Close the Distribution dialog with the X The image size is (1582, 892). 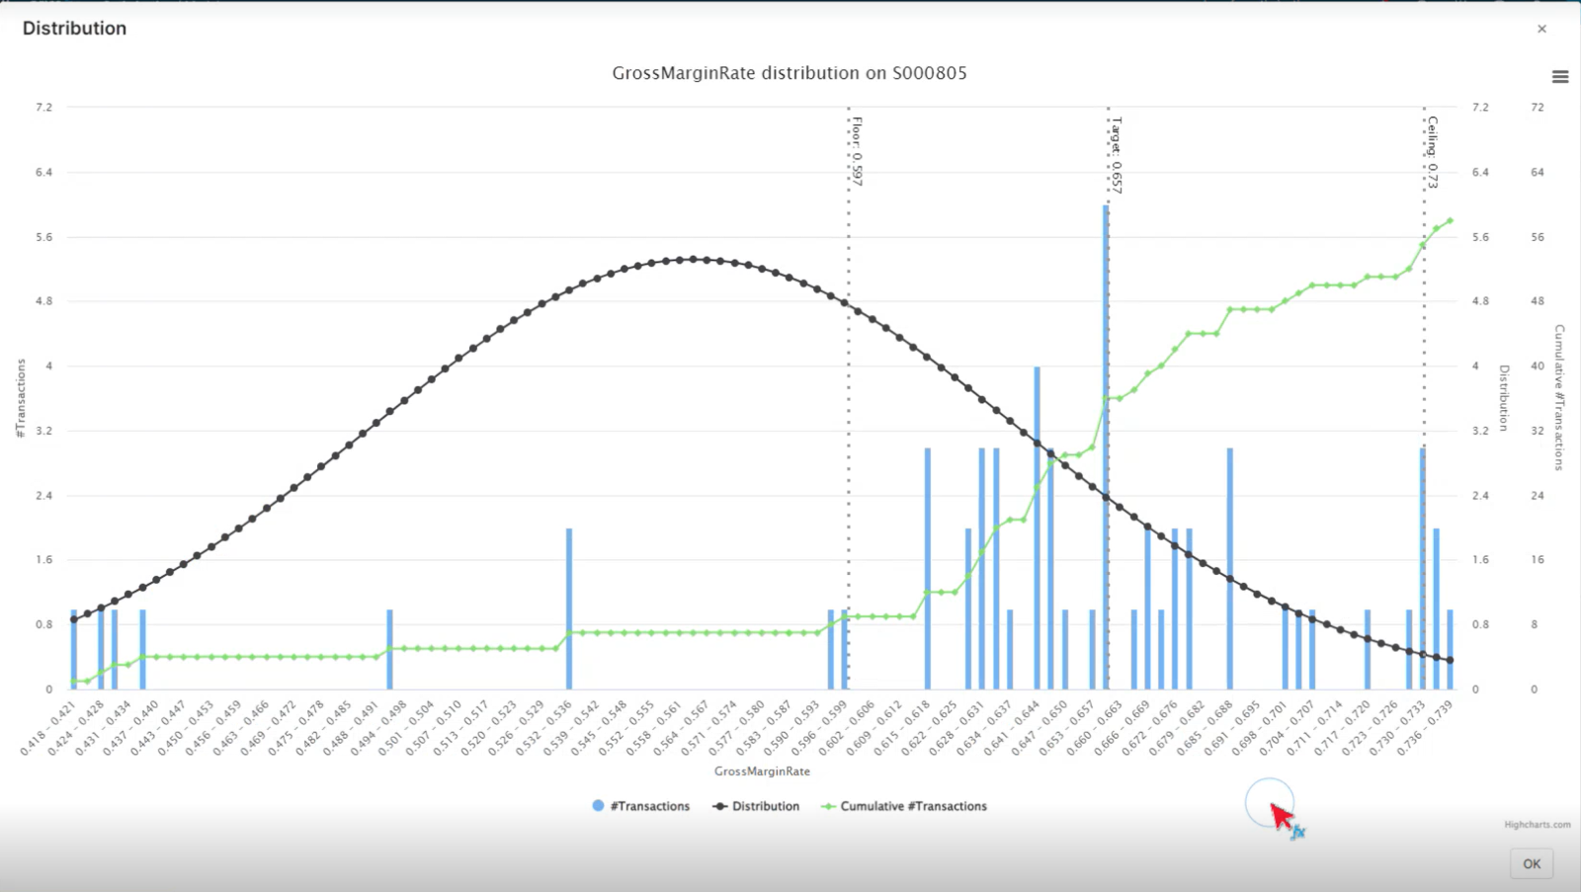[x=1541, y=29]
